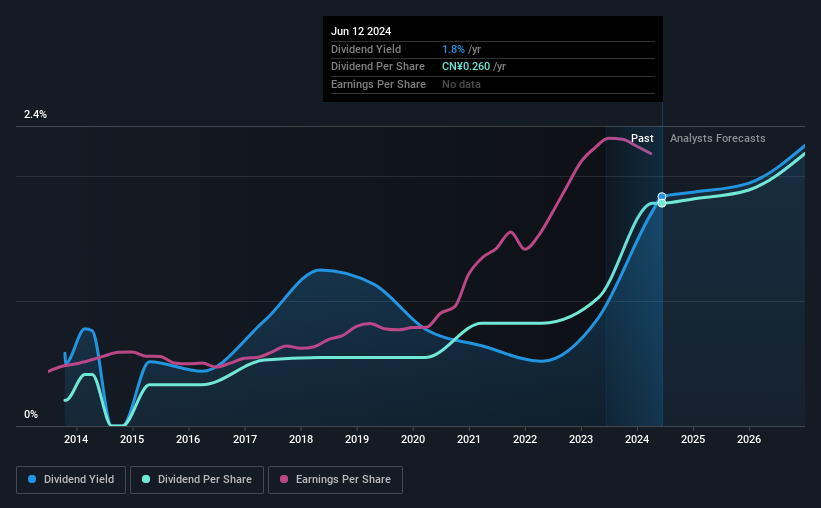Click the 2024 x-axis label
This screenshot has height=508, width=821.
[637, 439]
